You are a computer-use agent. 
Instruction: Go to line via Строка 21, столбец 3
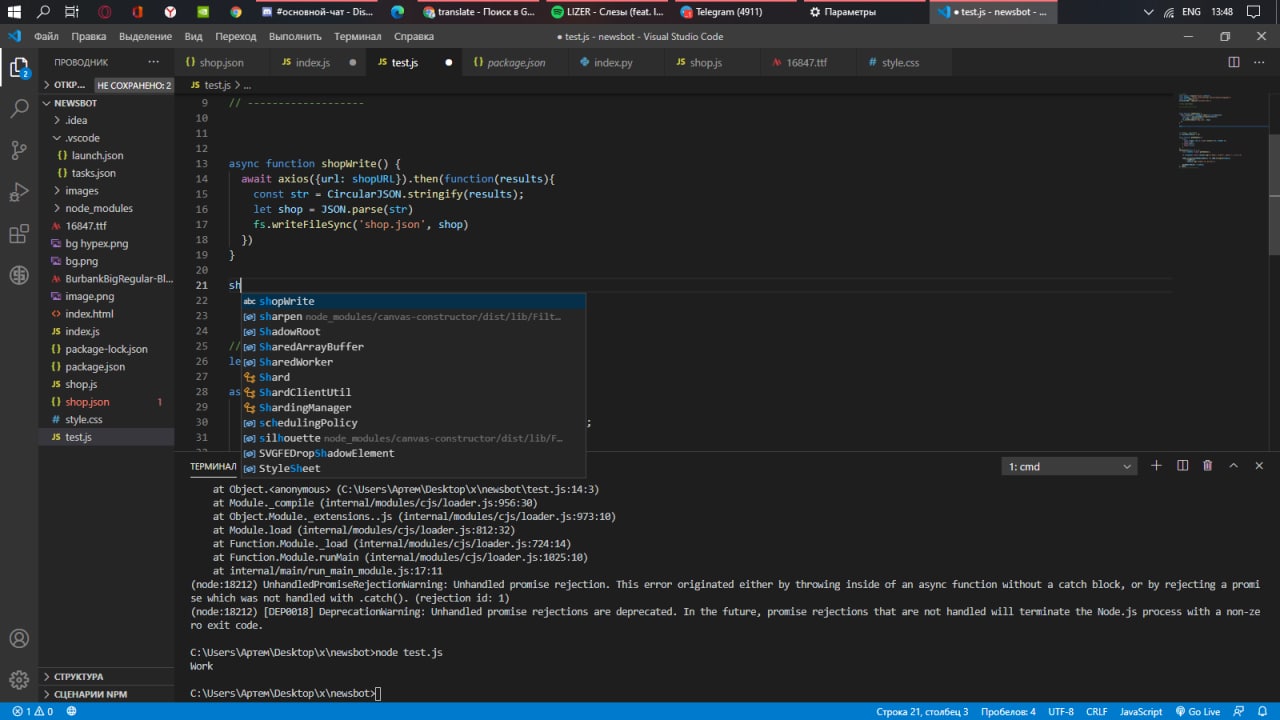(x=922, y=711)
